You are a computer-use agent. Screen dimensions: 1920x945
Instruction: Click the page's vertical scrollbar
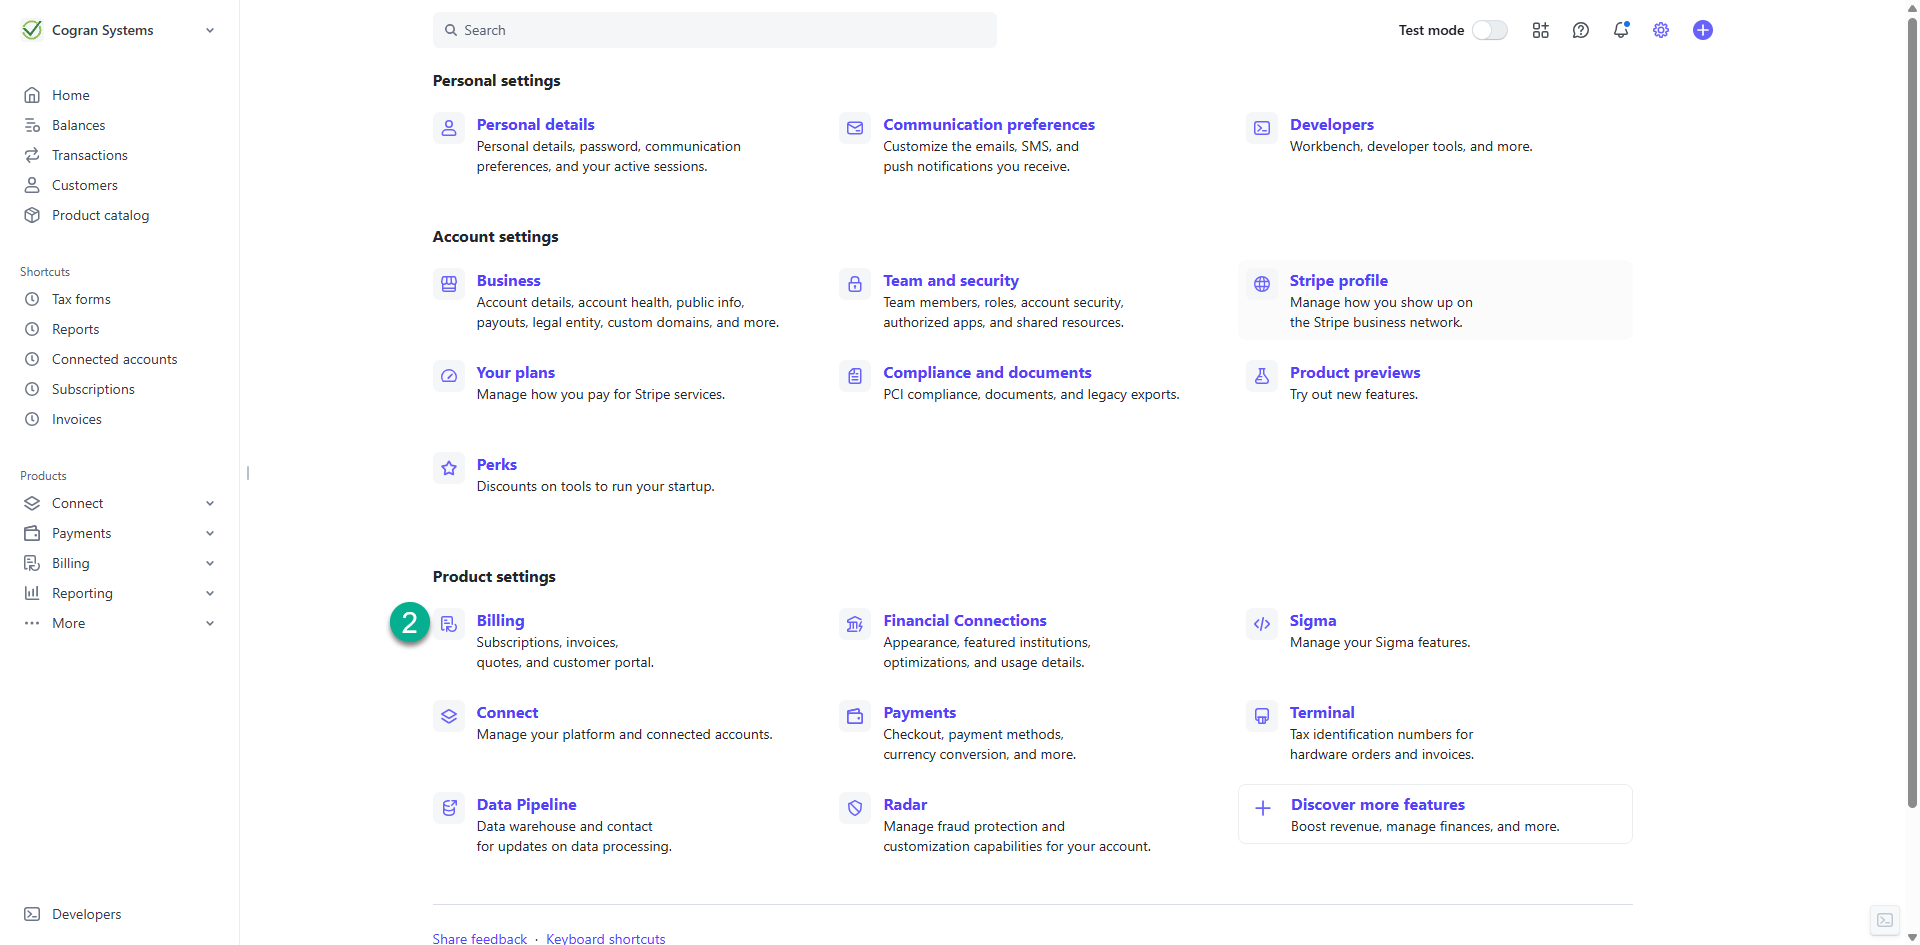(x=1912, y=400)
